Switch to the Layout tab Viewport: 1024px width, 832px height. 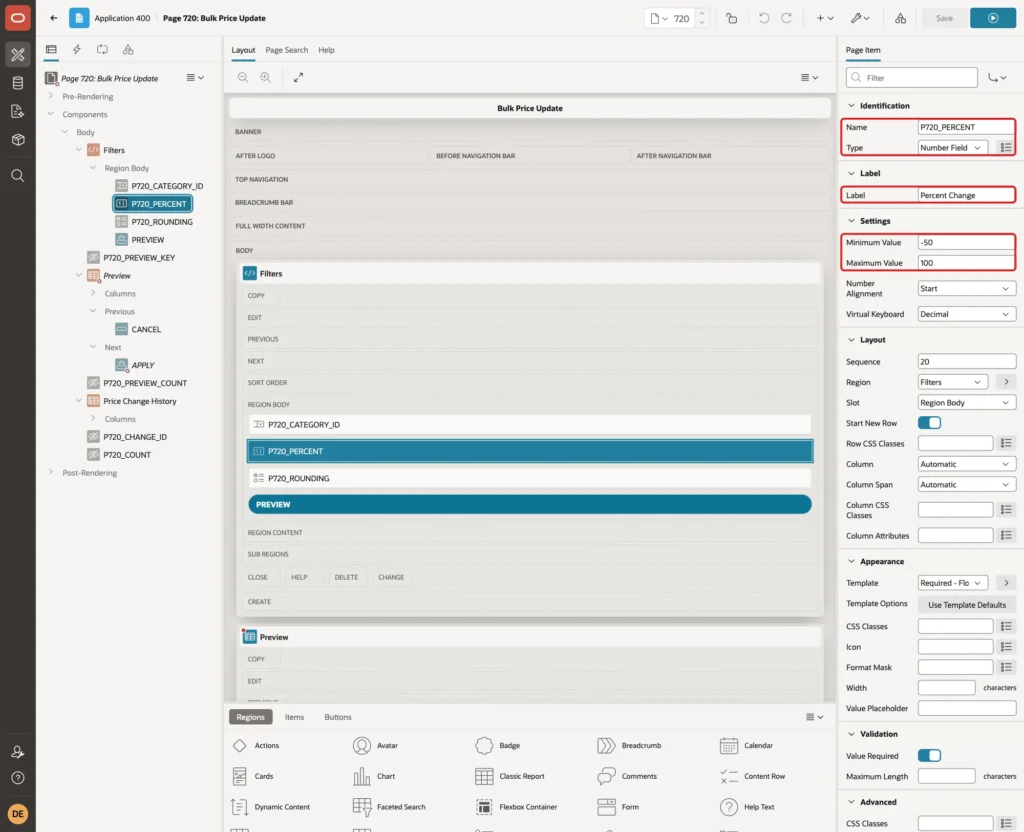click(x=243, y=50)
